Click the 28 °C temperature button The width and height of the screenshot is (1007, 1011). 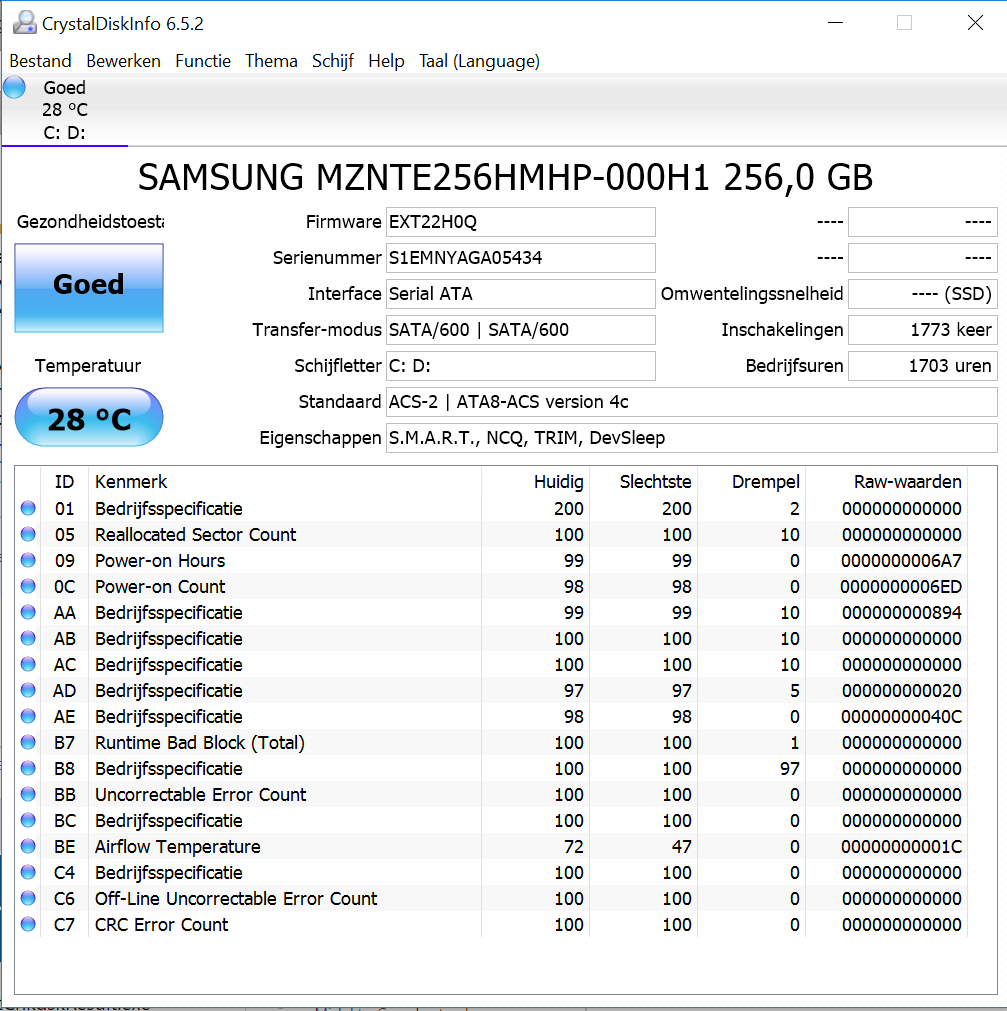[89, 417]
